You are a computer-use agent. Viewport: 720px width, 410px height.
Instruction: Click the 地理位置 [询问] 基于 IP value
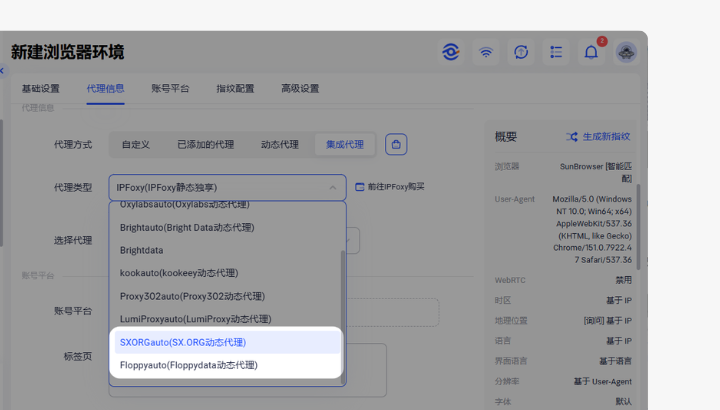tap(608, 320)
